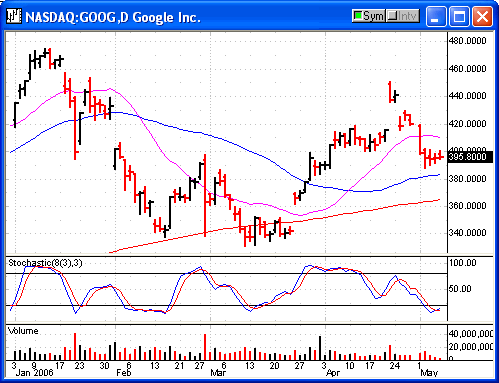
Task: Click the 100.00 stochastic scale label
Action: coord(463,263)
